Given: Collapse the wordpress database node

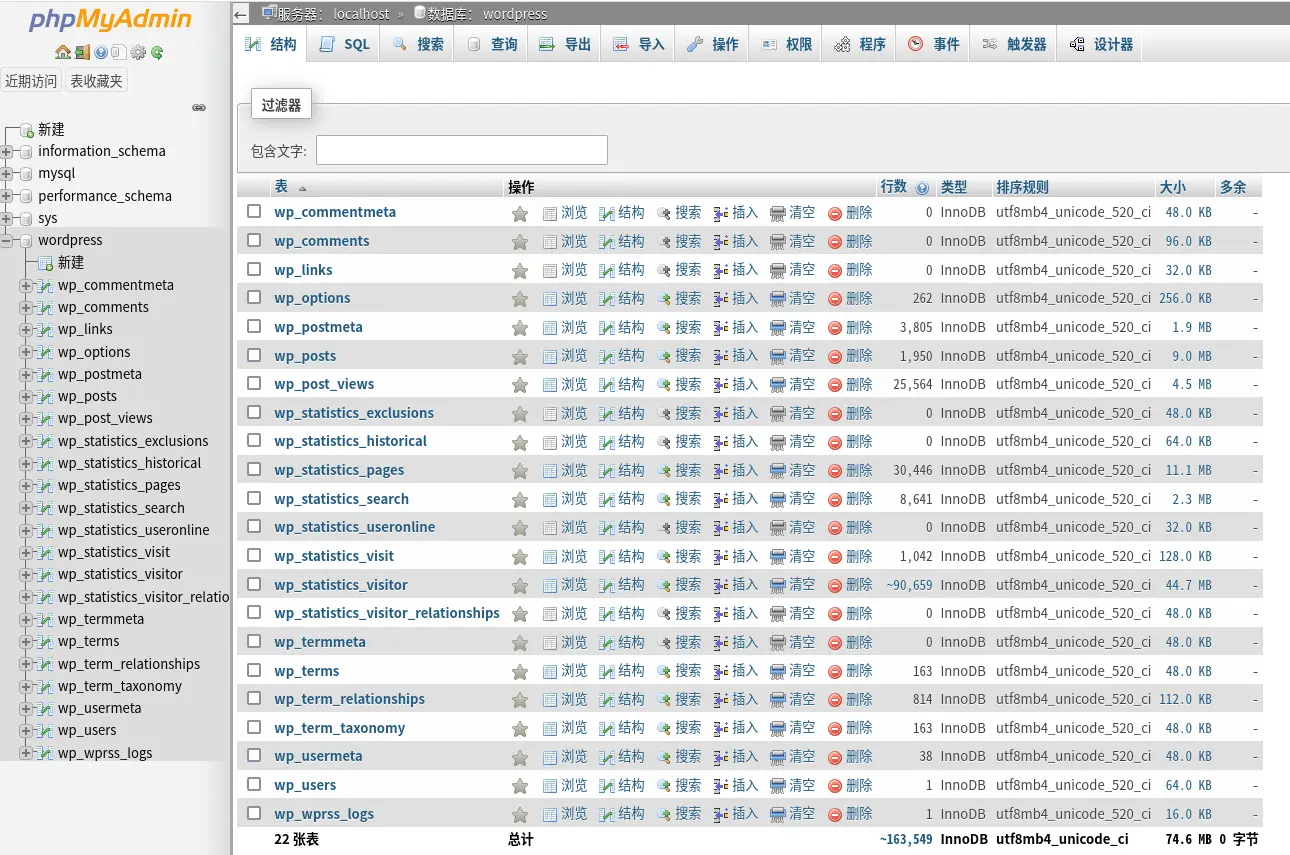Looking at the screenshot, I should [x=6, y=241].
